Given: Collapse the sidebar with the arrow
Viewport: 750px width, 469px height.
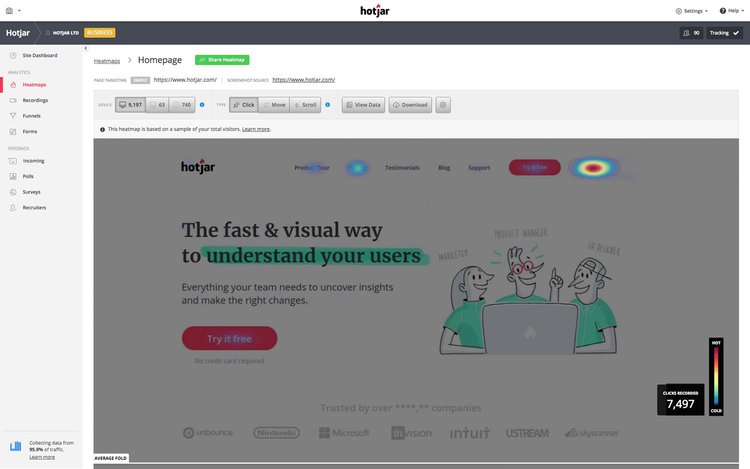Looking at the screenshot, I should click(x=86, y=48).
